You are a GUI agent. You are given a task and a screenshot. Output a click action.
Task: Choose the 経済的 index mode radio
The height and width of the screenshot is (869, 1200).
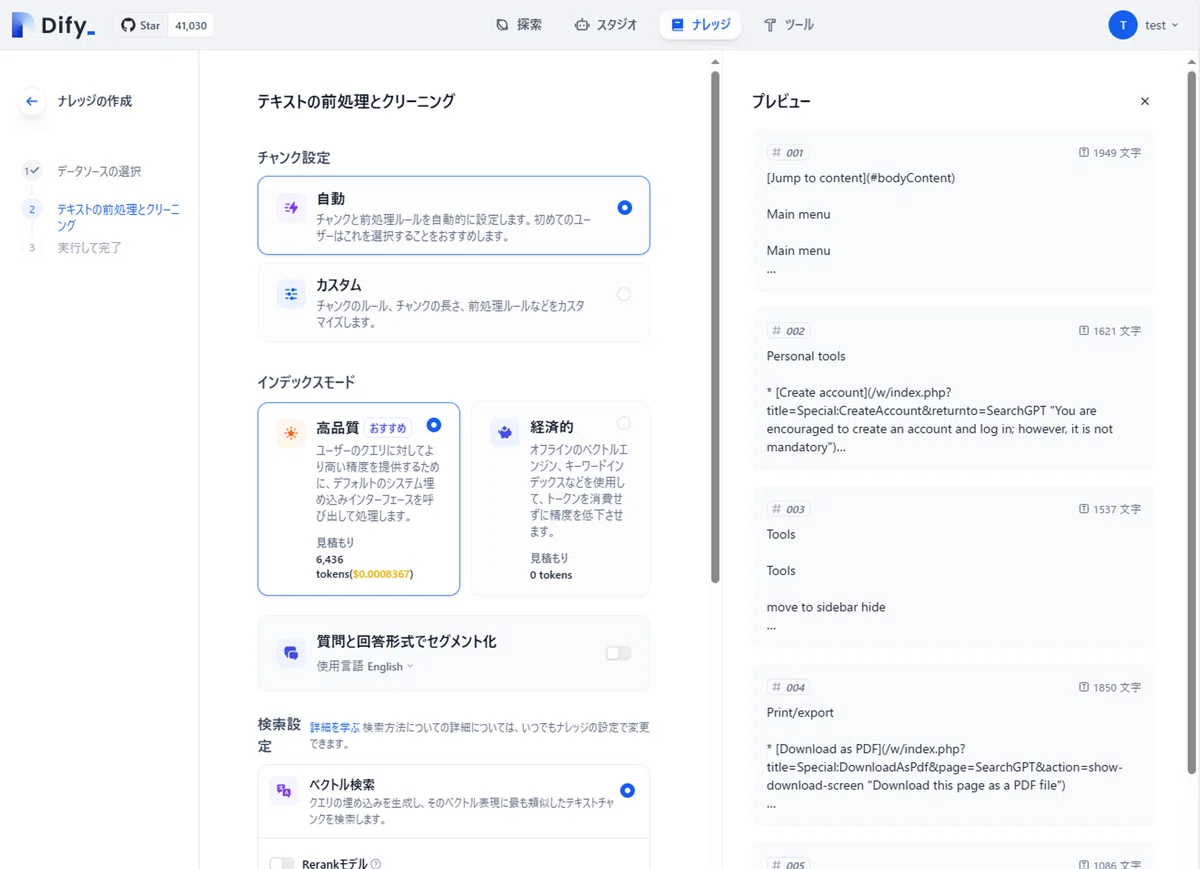click(625, 423)
